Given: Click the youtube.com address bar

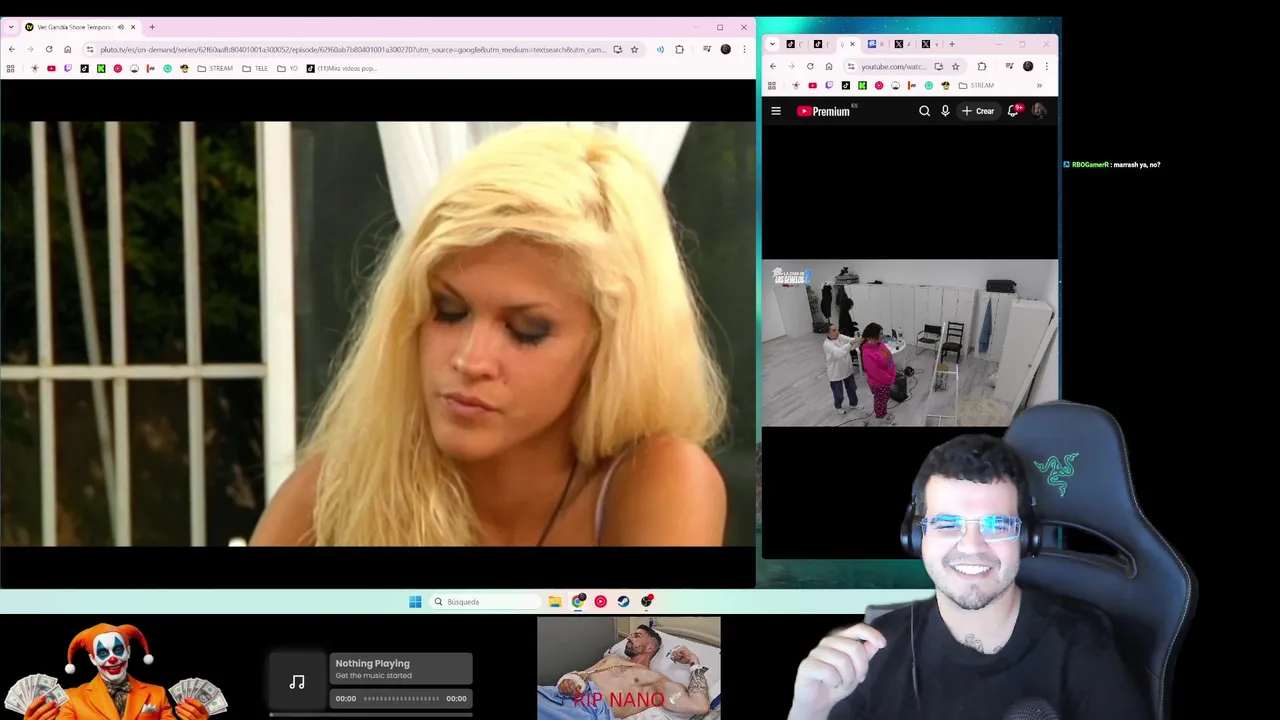Looking at the screenshot, I should (893, 66).
